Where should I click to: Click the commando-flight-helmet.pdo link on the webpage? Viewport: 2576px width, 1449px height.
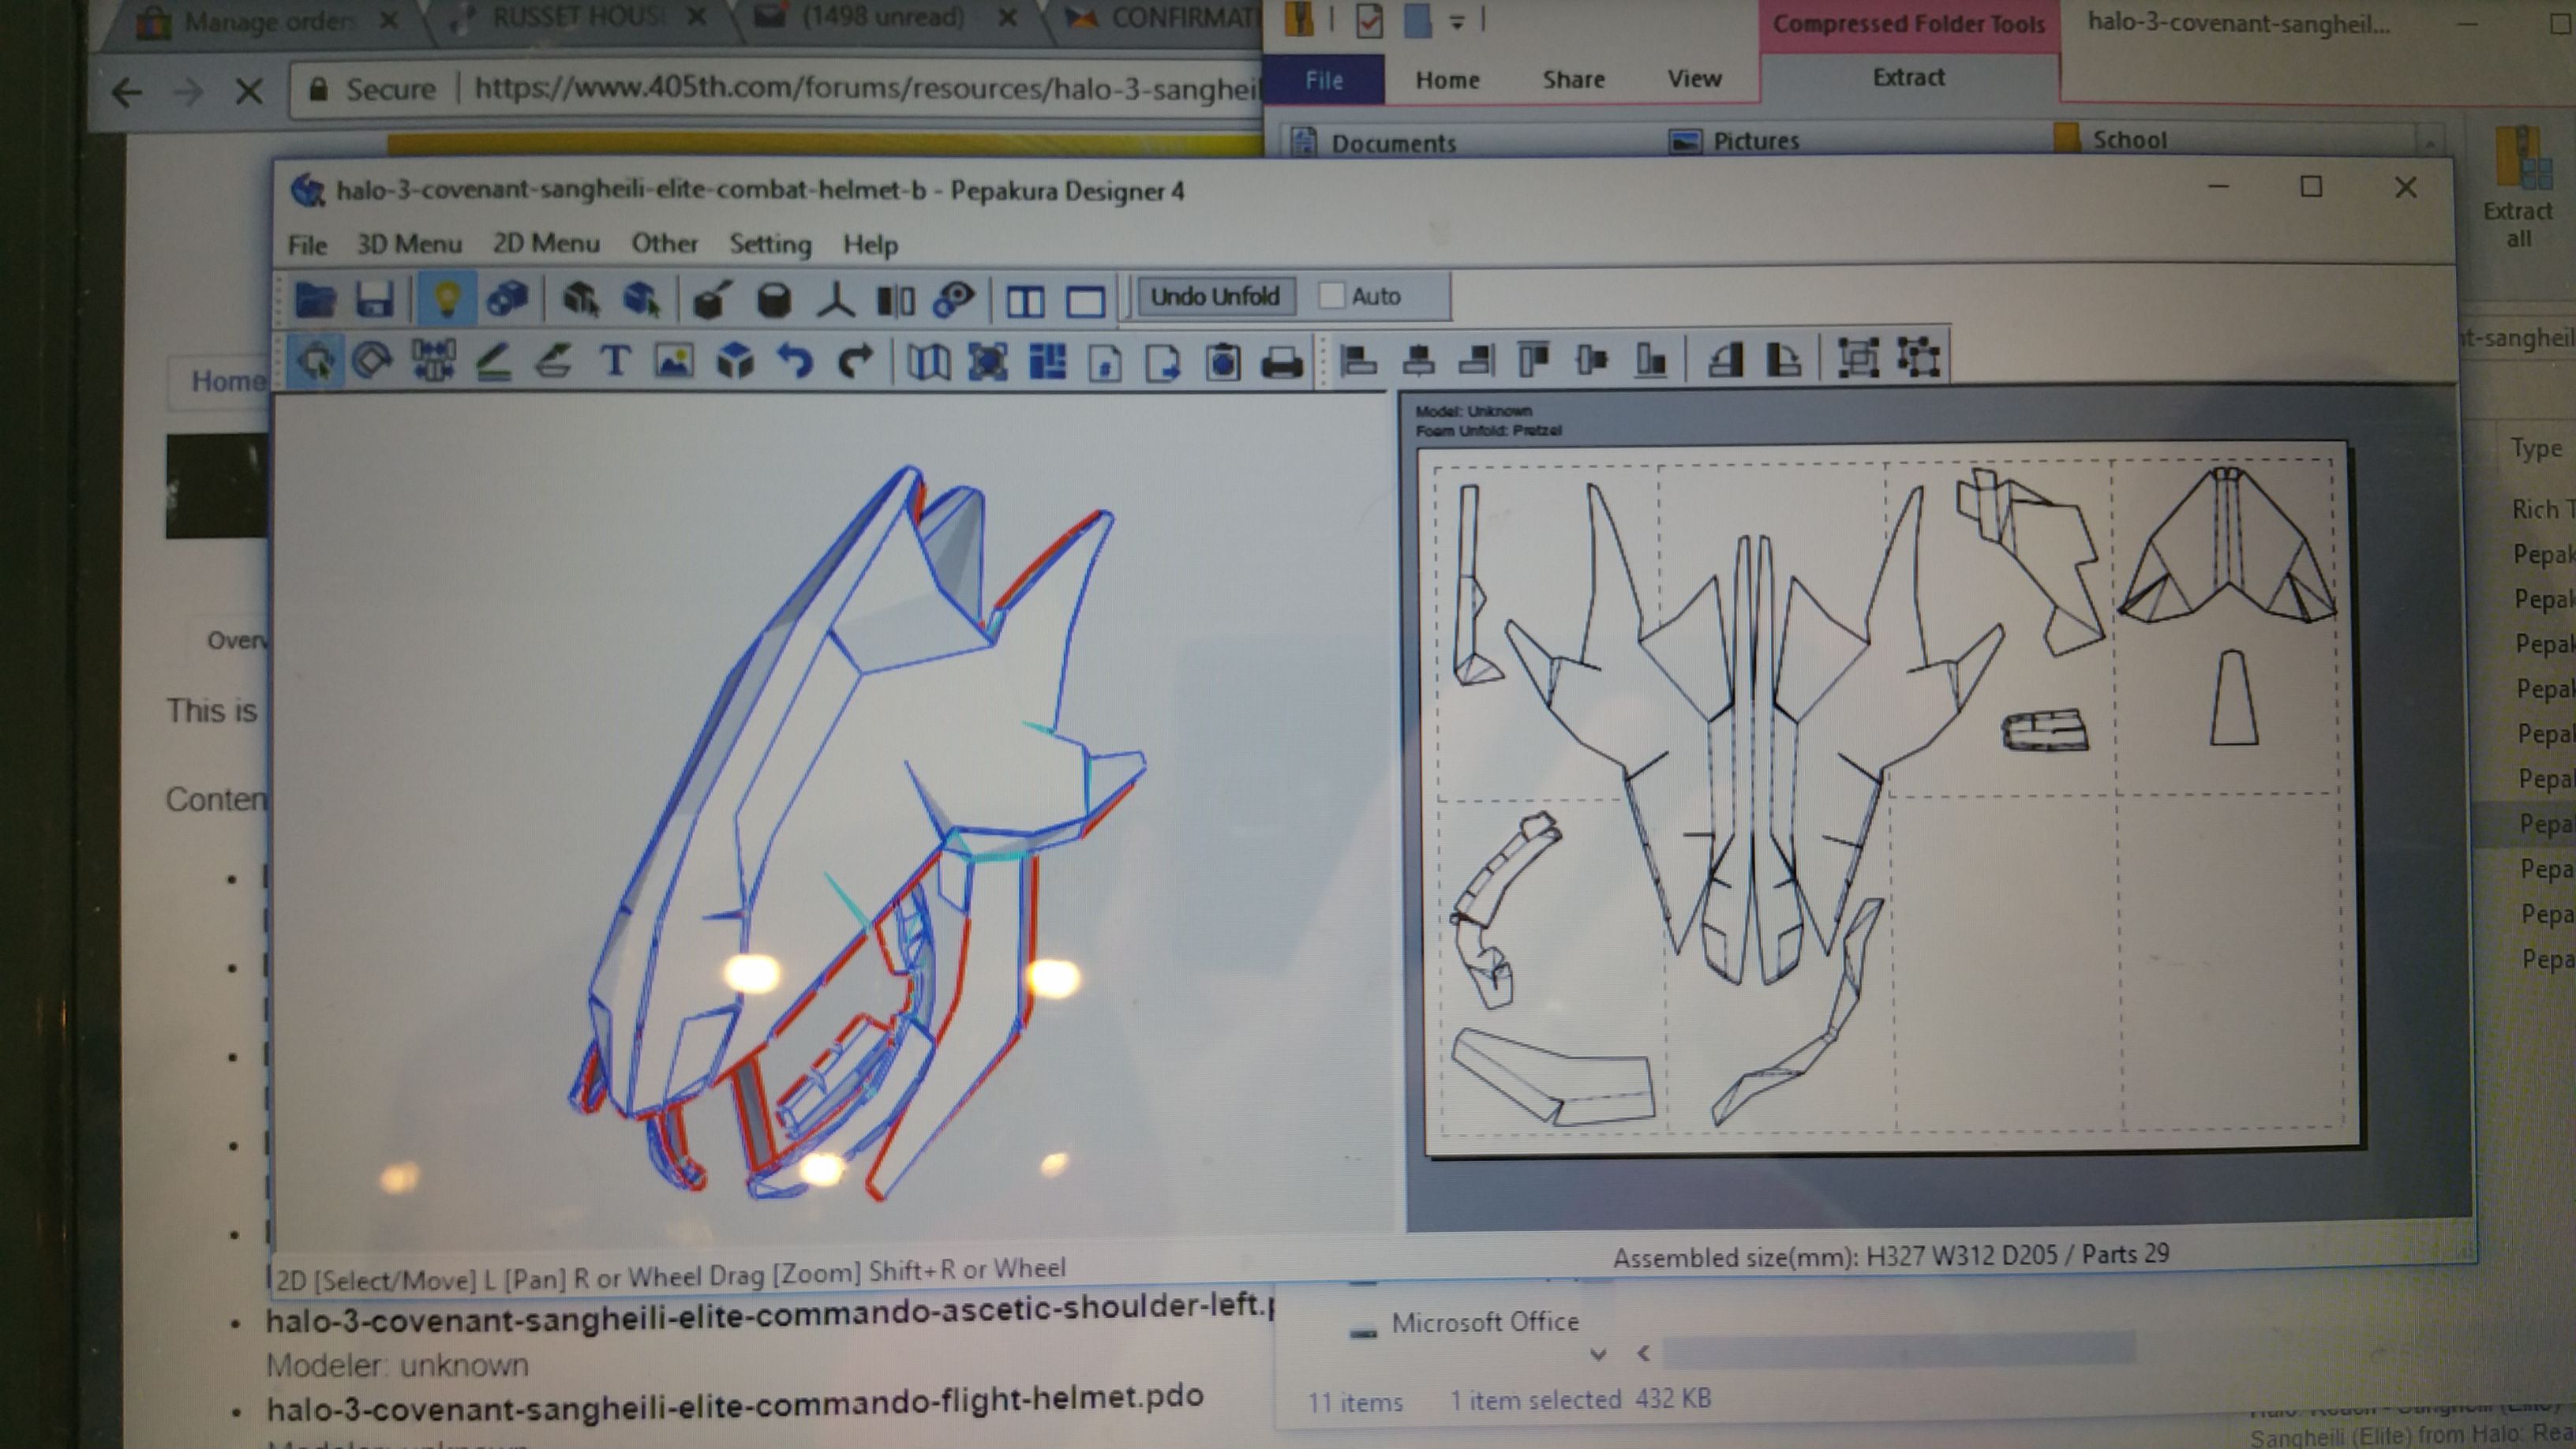[734, 1402]
